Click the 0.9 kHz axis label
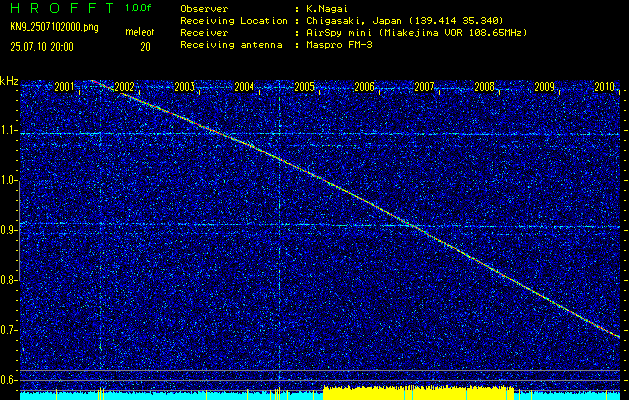This screenshot has height=400, width=629. pyautogui.click(x=8, y=230)
